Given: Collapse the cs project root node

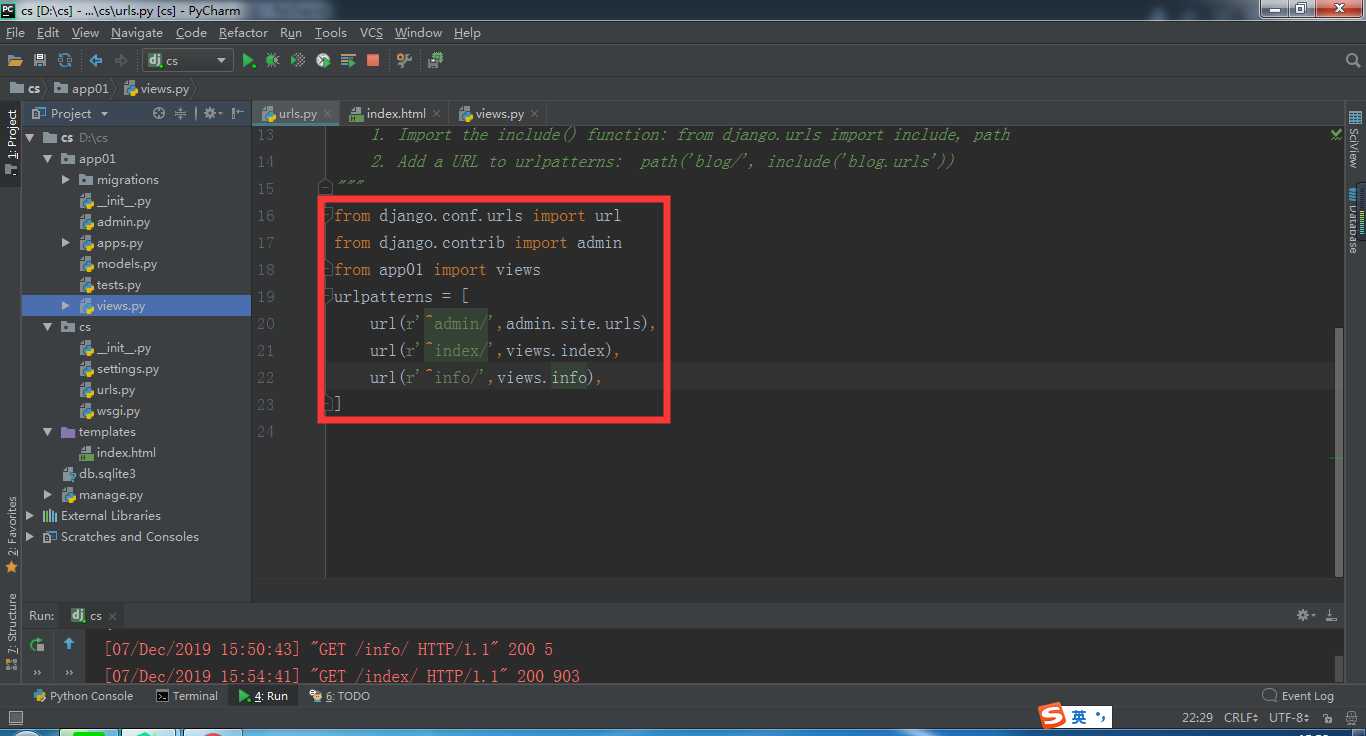Looking at the screenshot, I should click(29, 138).
